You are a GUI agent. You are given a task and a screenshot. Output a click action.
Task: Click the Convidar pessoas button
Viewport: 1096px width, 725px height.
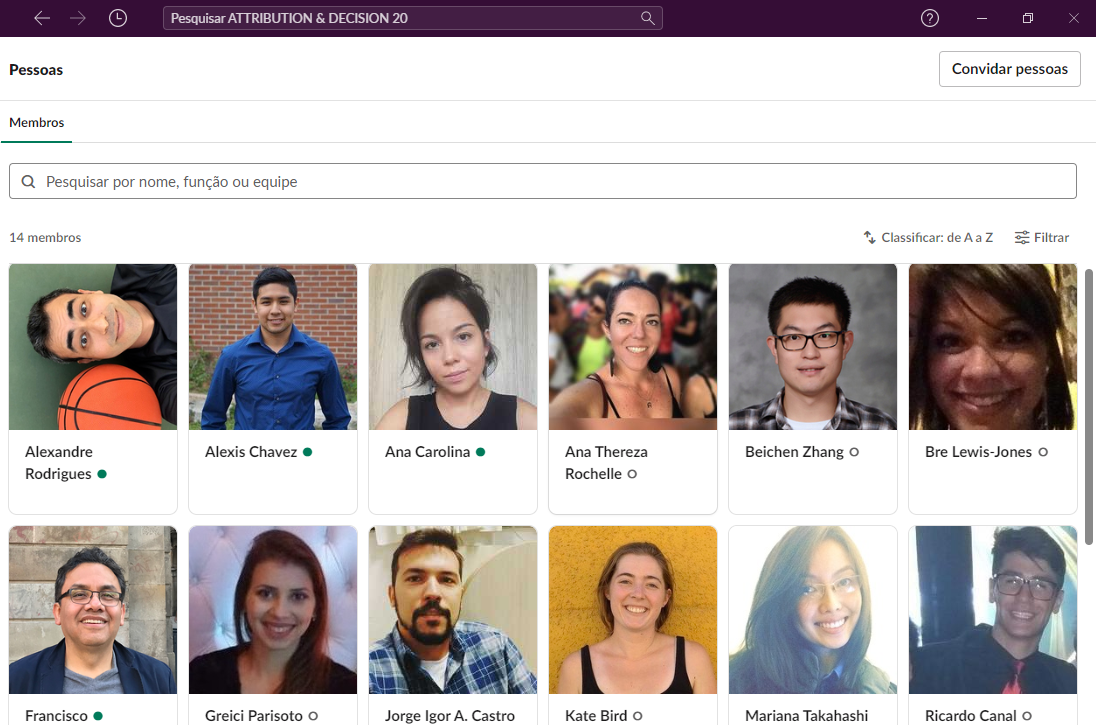1009,69
